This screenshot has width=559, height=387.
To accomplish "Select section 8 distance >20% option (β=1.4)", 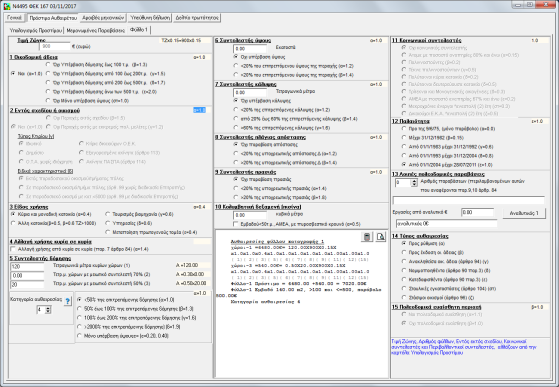I will pyautogui.click(x=285, y=162).
